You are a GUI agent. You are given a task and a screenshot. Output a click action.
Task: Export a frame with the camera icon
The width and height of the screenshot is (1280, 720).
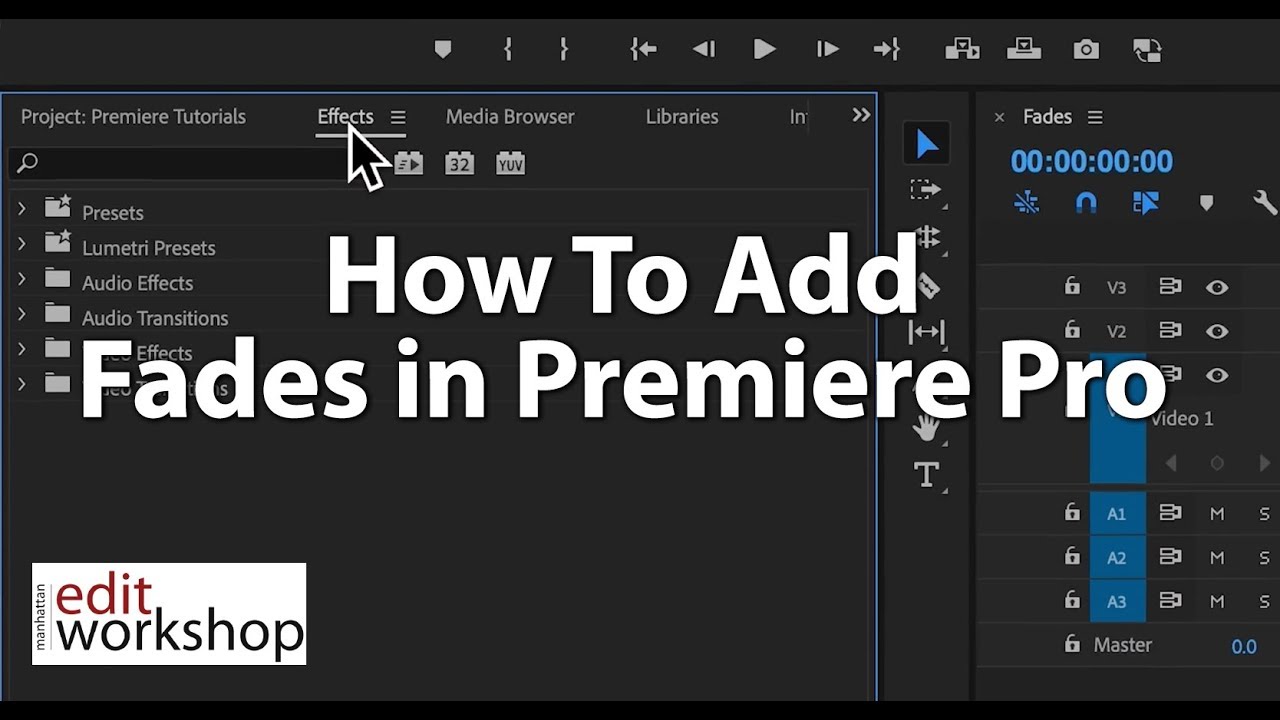(1086, 49)
